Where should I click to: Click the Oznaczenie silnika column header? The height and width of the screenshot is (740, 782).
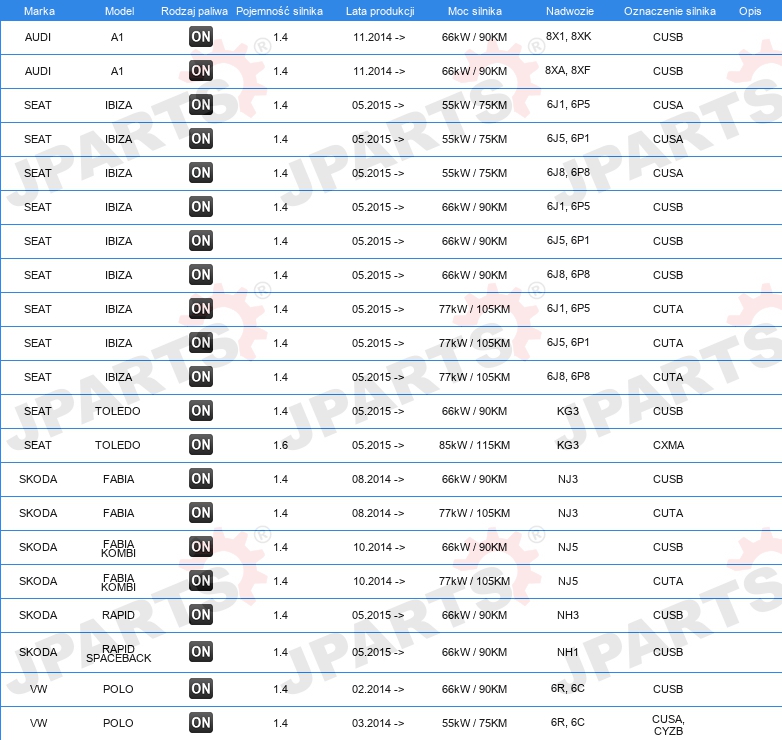670,11
